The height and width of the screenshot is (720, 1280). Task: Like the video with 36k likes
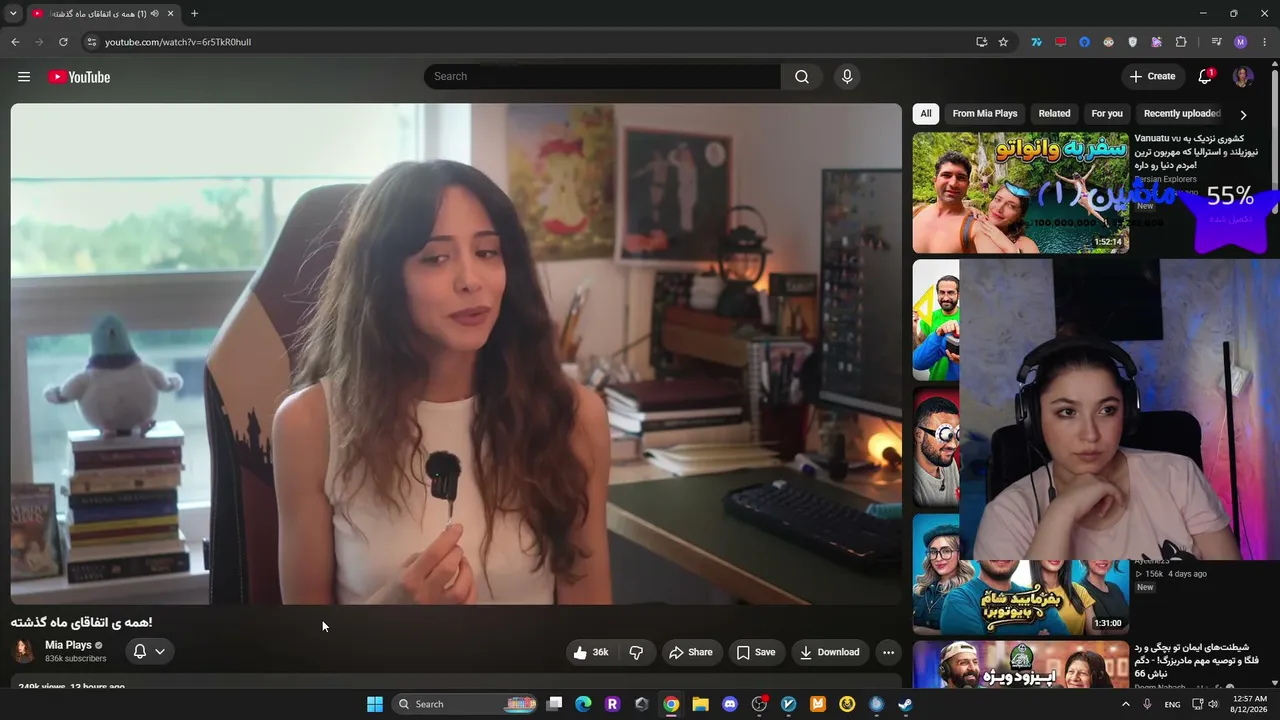[x=591, y=652]
